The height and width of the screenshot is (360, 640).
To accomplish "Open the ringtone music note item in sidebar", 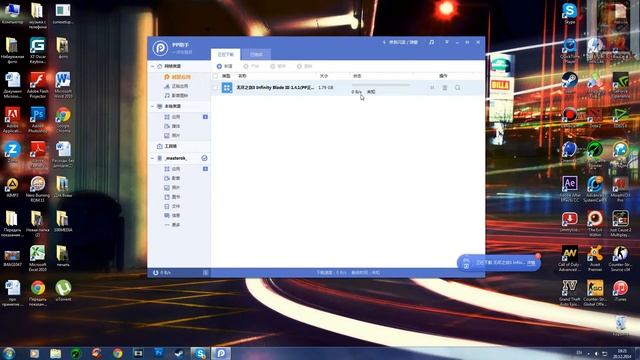I will point(176,96).
